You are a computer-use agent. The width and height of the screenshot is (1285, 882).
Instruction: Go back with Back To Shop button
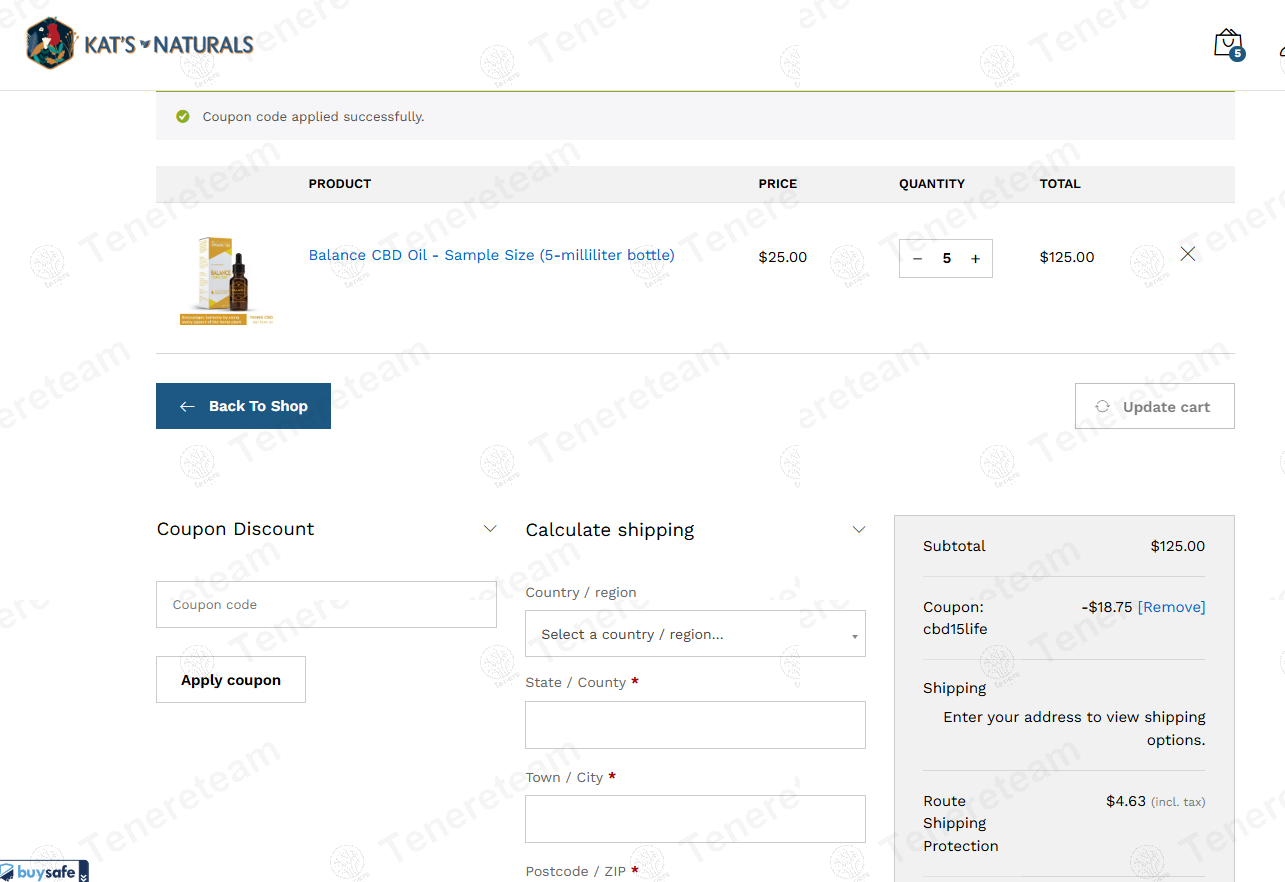click(x=243, y=406)
